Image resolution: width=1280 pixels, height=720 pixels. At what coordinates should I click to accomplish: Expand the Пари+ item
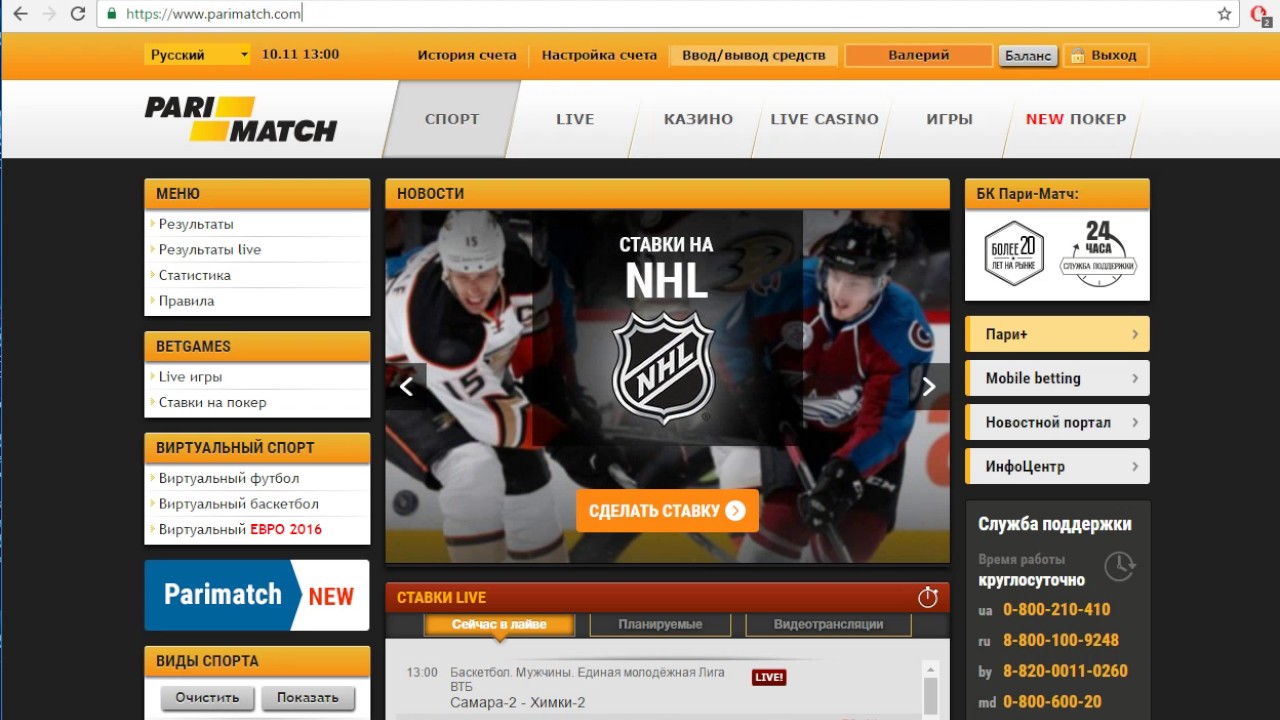pyautogui.click(x=1057, y=334)
